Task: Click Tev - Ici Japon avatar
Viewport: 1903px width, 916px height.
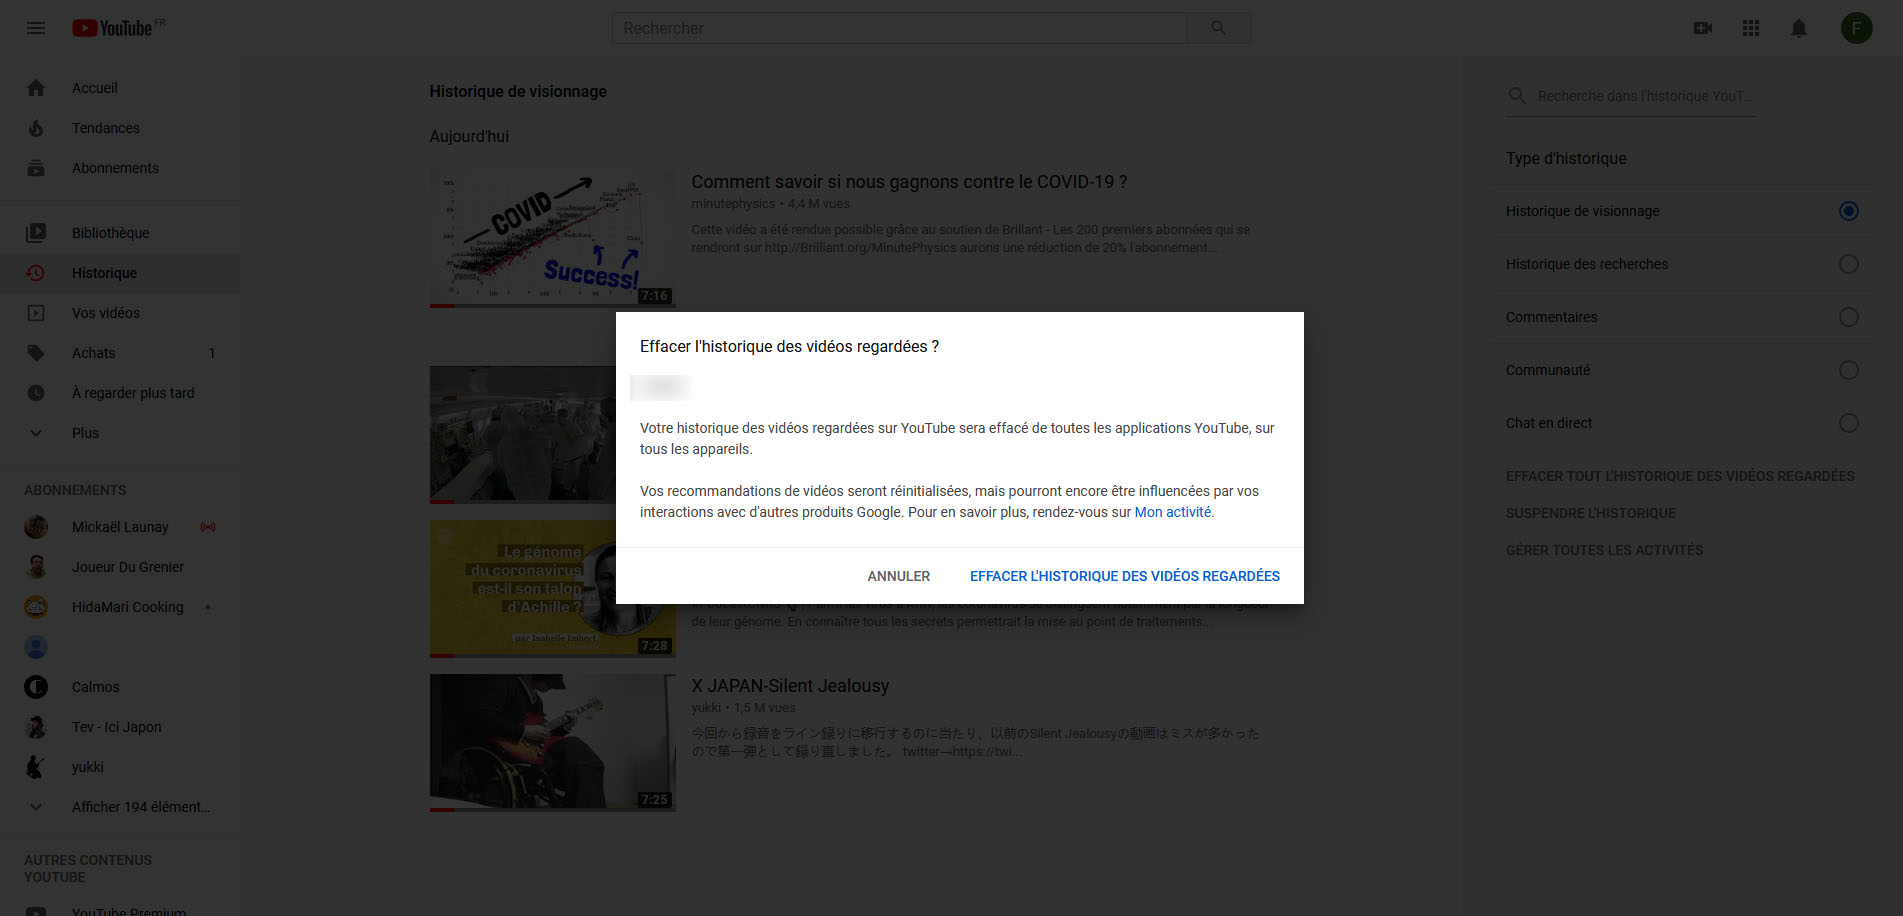Action: (36, 727)
